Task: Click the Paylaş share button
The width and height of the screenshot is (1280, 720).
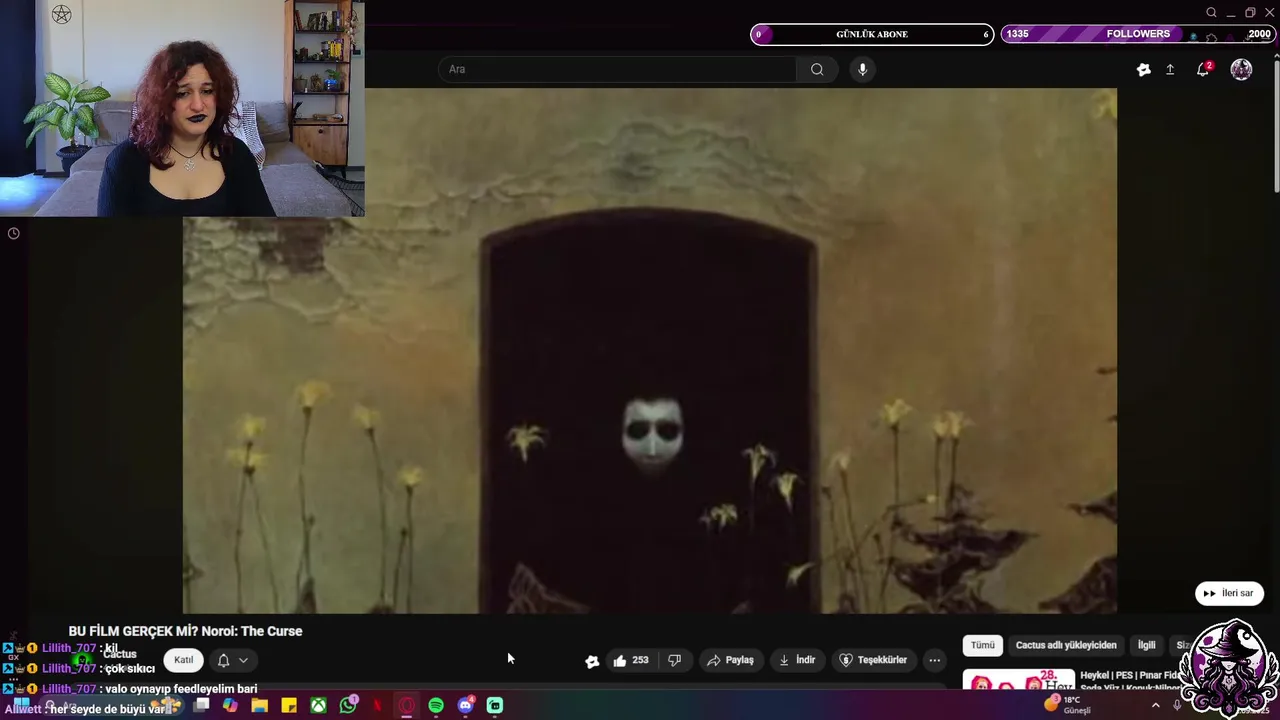Action: [730, 660]
